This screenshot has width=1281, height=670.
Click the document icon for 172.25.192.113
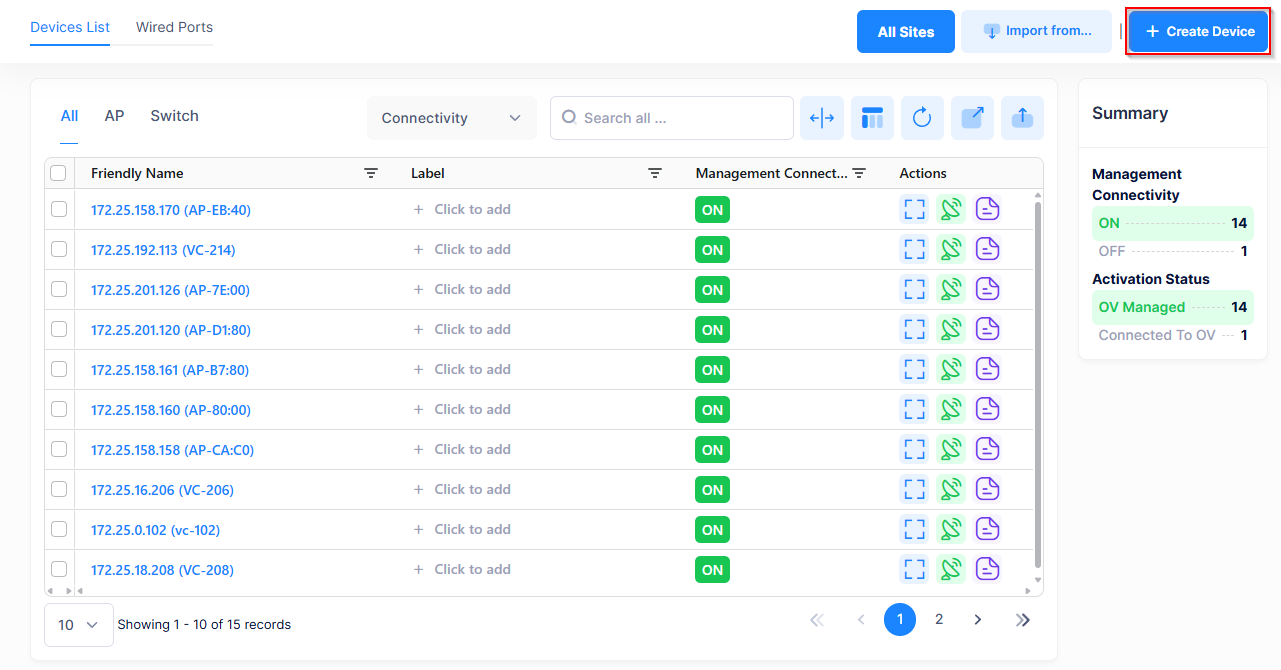point(988,249)
